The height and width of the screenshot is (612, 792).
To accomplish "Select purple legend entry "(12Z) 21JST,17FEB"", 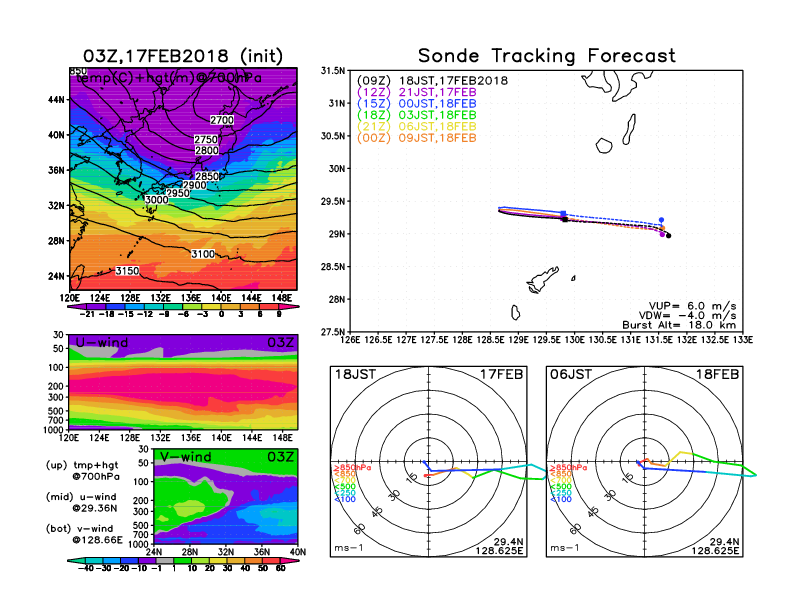I will point(417,92).
